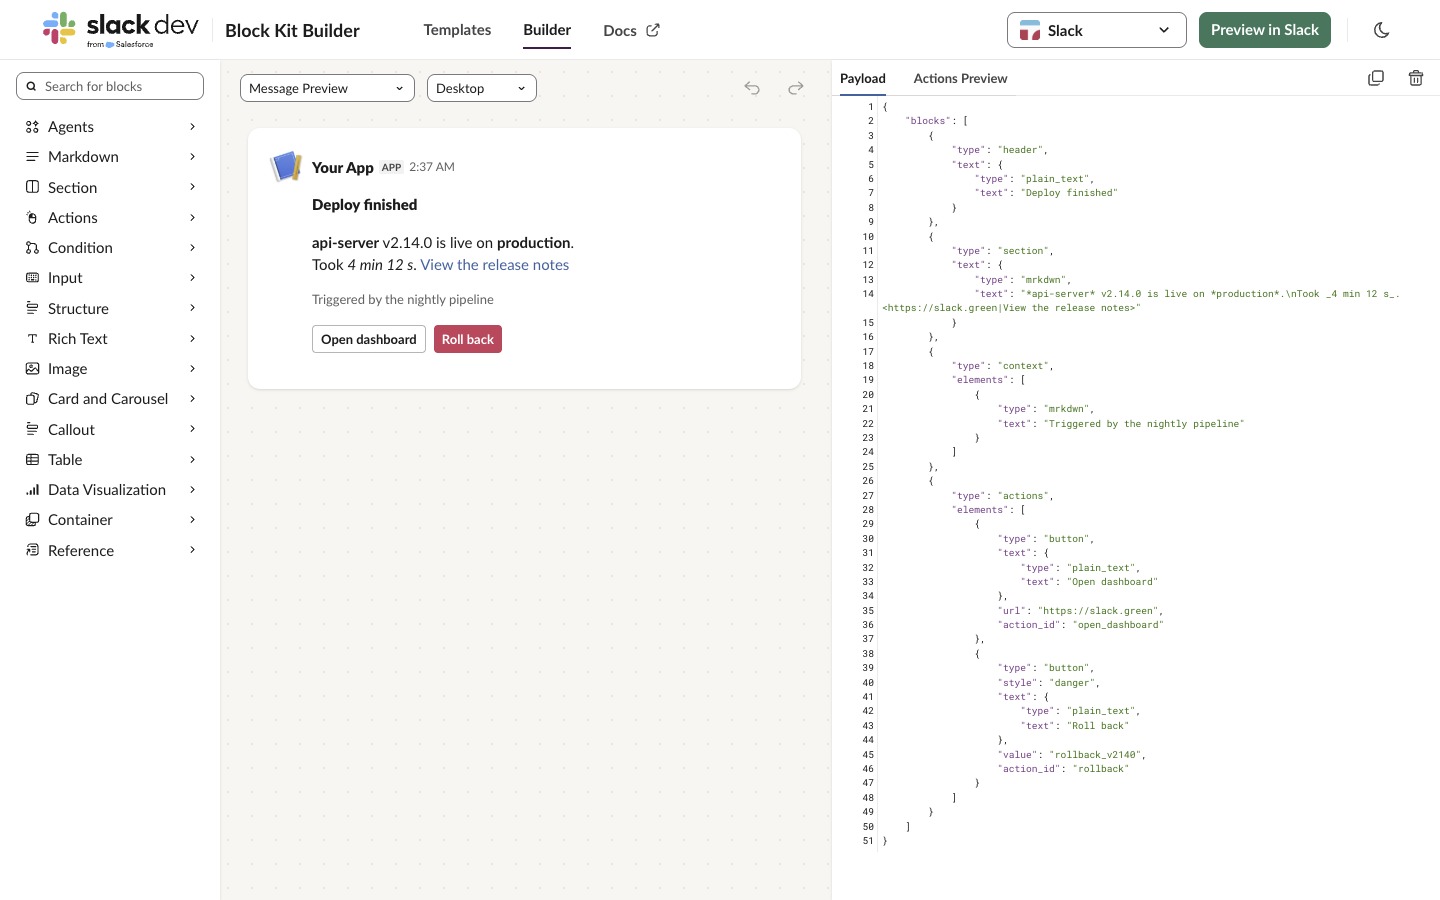Toggle dark mode with the moon icon
1440x900 pixels.
[x=1382, y=30]
